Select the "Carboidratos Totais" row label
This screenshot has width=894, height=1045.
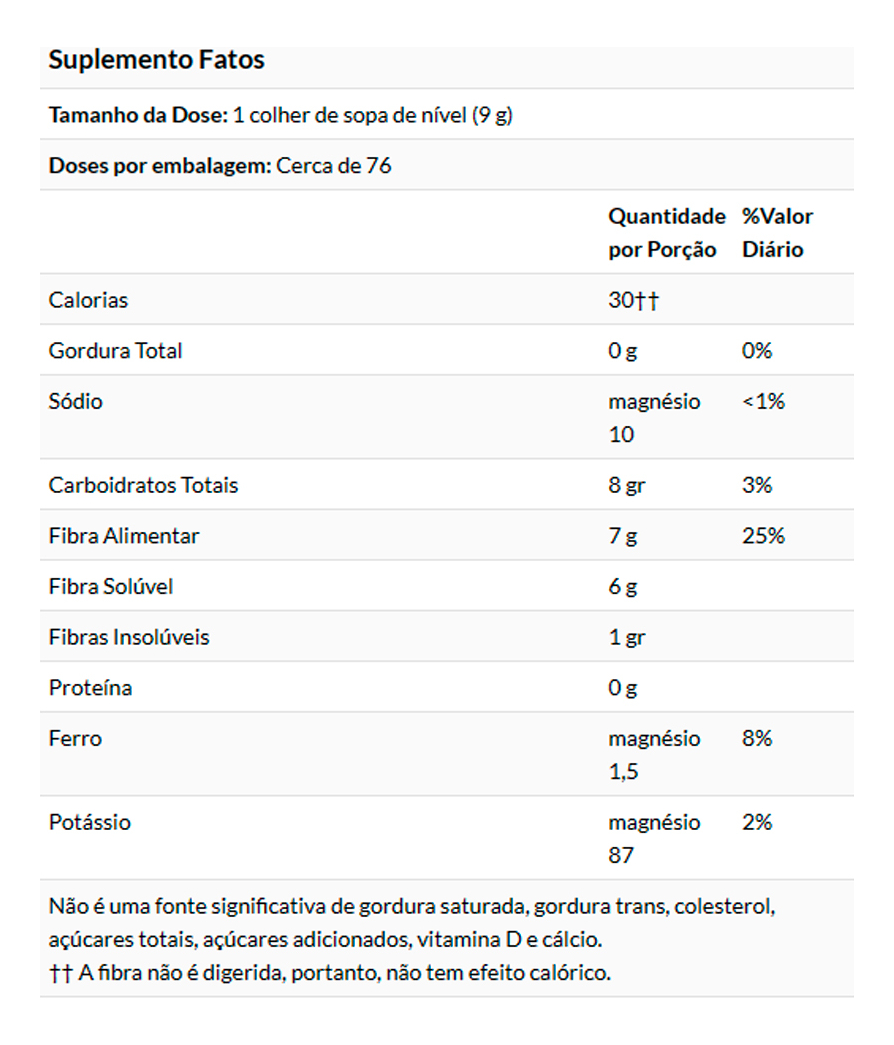tap(144, 486)
